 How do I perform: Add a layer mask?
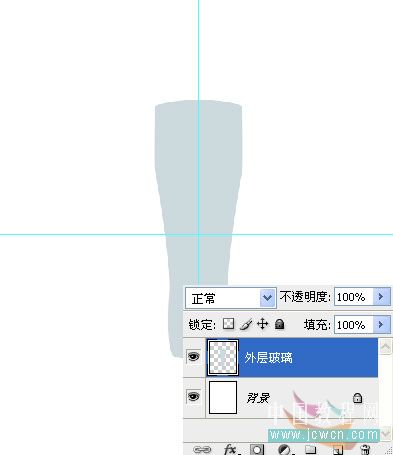pos(257,450)
